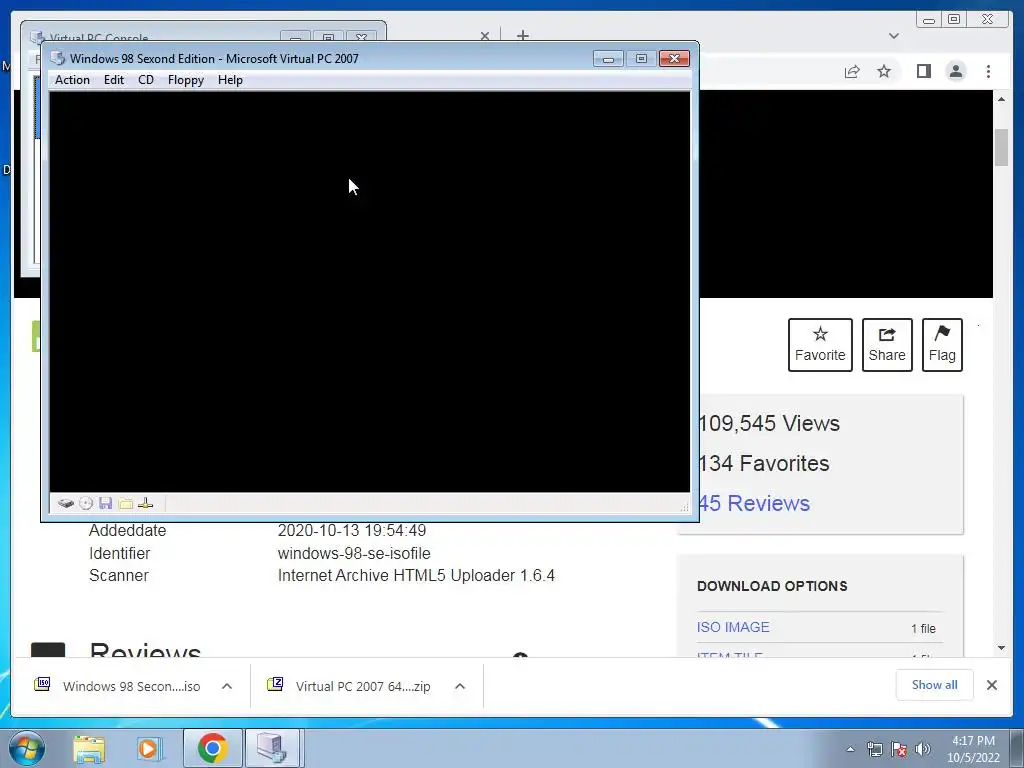Click the identifier text windows-98-se-isofile
This screenshot has height=768, width=1024.
pyautogui.click(x=354, y=553)
